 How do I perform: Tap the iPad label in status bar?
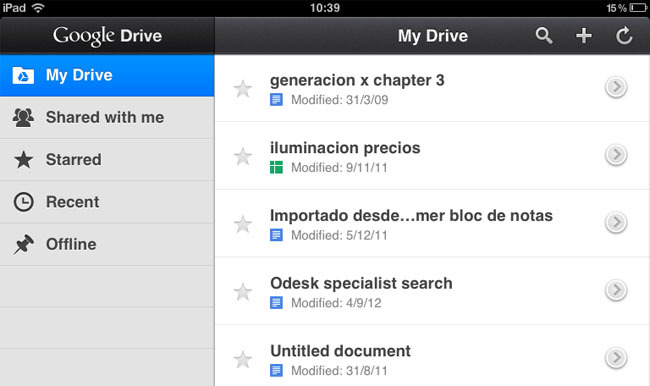[x=14, y=8]
